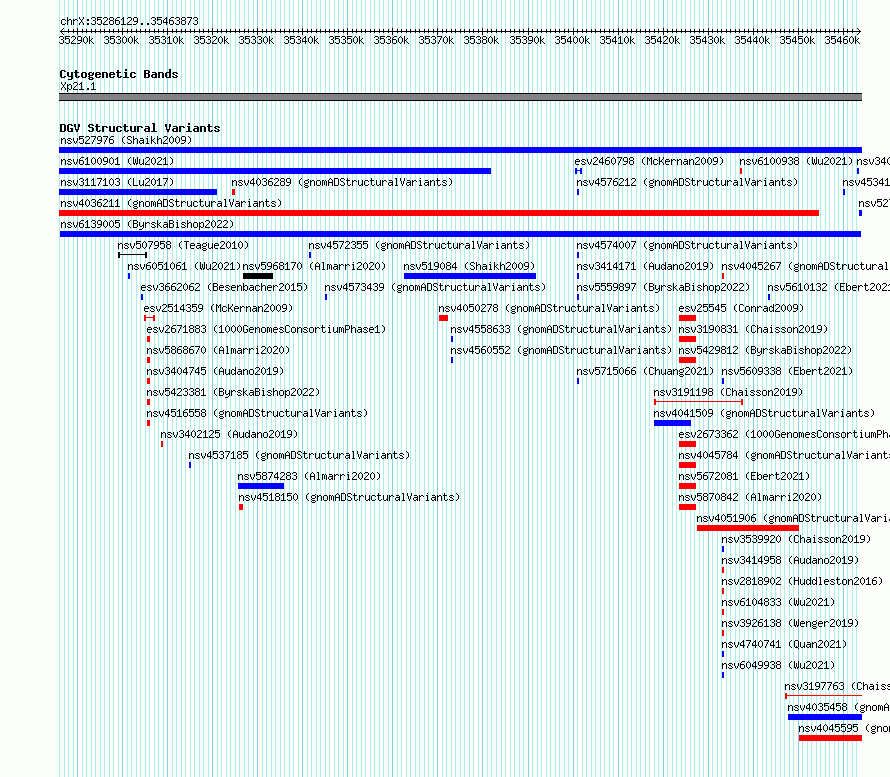This screenshot has height=777, width=890.
Task: Select esv2460798 (McKernan2009) label
Action: [649, 161]
